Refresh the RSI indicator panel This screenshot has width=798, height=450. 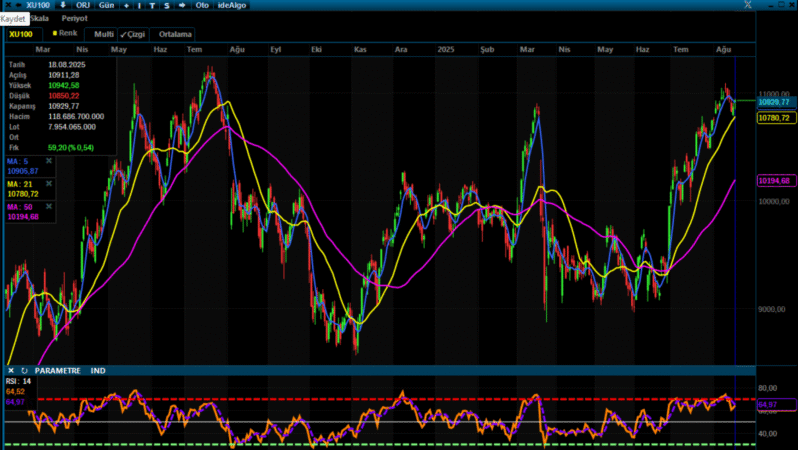[x=24, y=371]
